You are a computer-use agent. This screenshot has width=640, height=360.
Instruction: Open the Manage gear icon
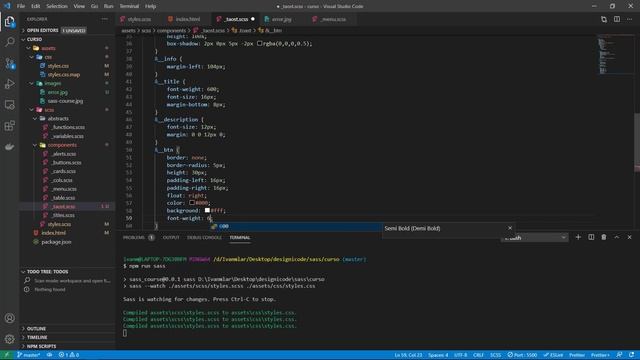click(9, 339)
